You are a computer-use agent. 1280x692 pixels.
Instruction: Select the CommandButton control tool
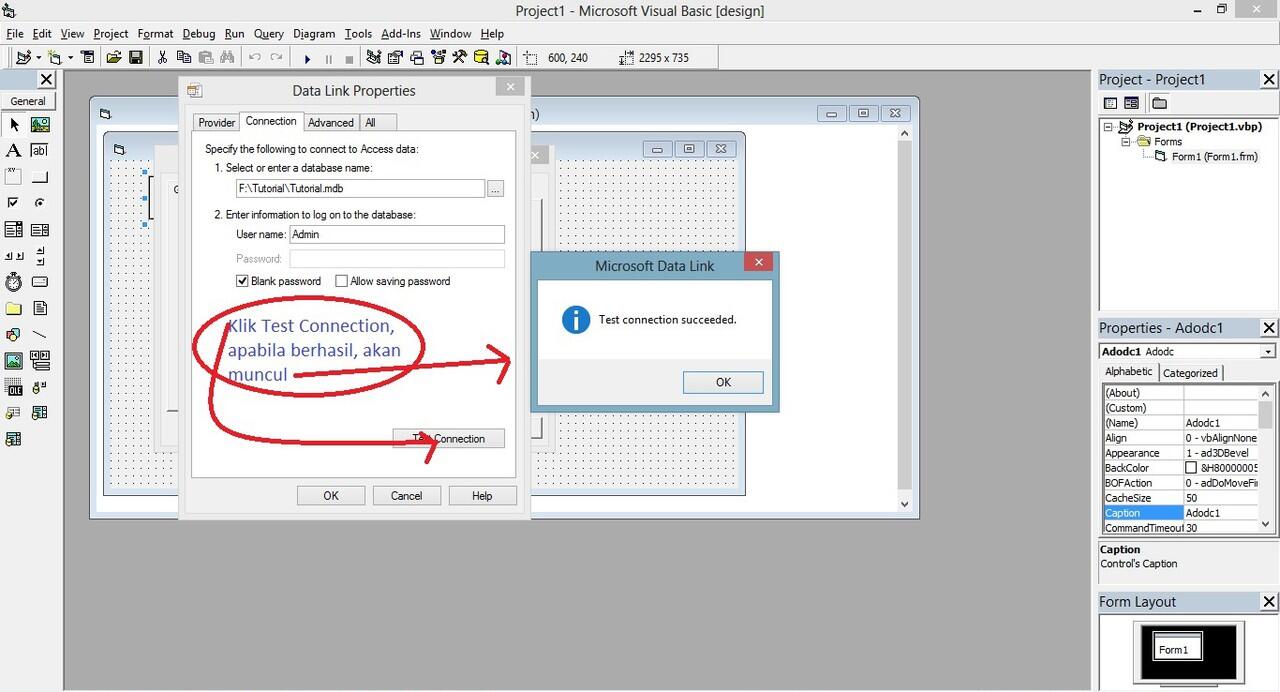click(x=40, y=177)
